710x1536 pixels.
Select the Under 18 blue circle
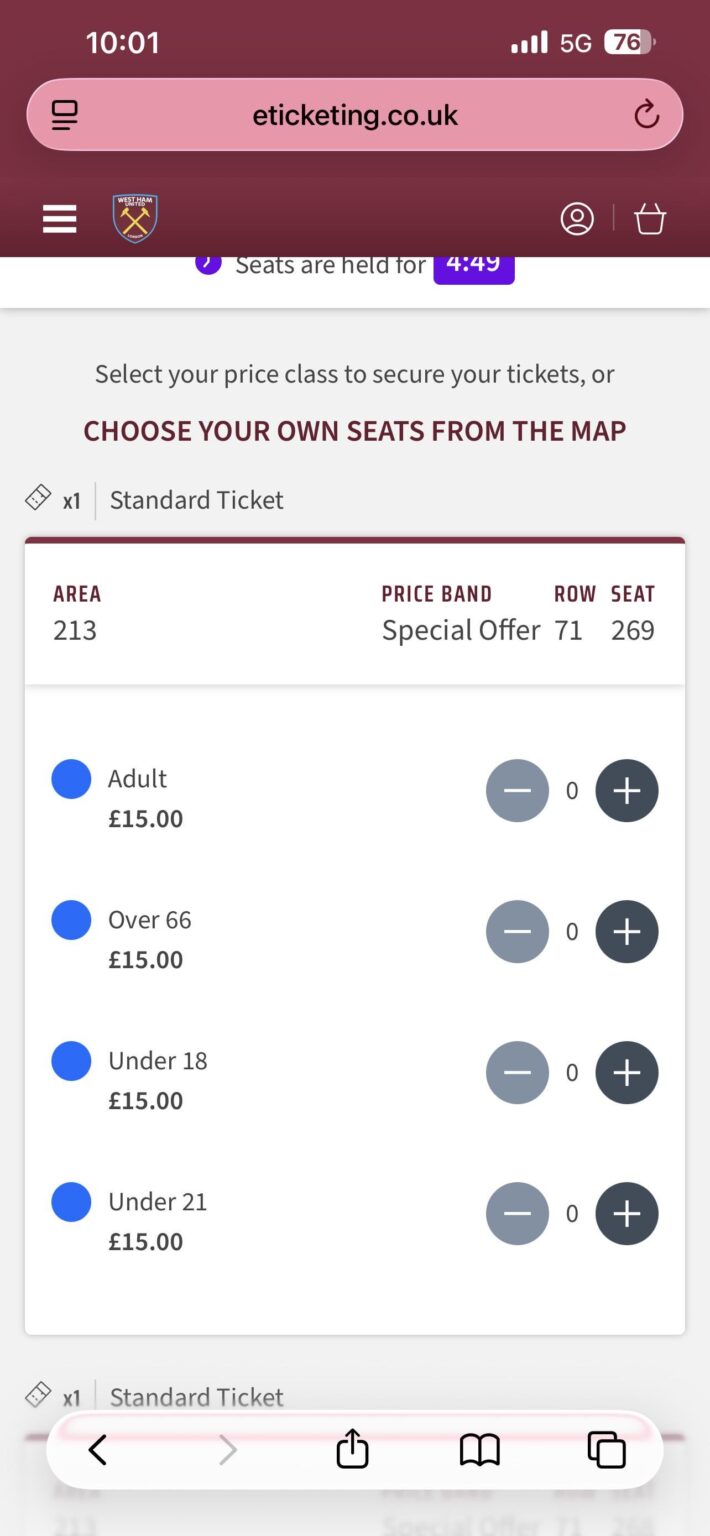pos(71,1060)
